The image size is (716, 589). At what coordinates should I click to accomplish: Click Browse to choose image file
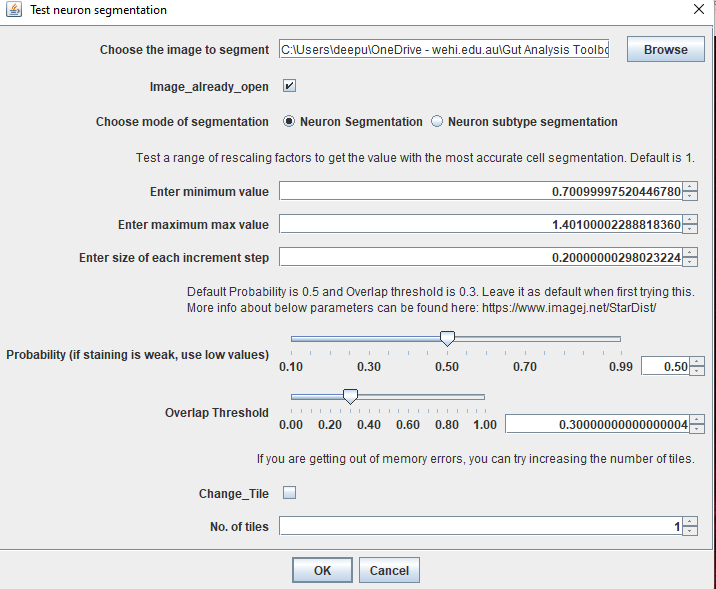coord(665,49)
